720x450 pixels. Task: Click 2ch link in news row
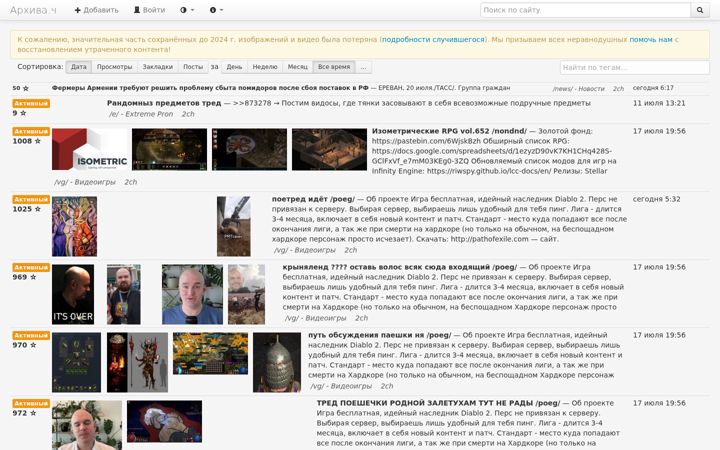point(618,89)
